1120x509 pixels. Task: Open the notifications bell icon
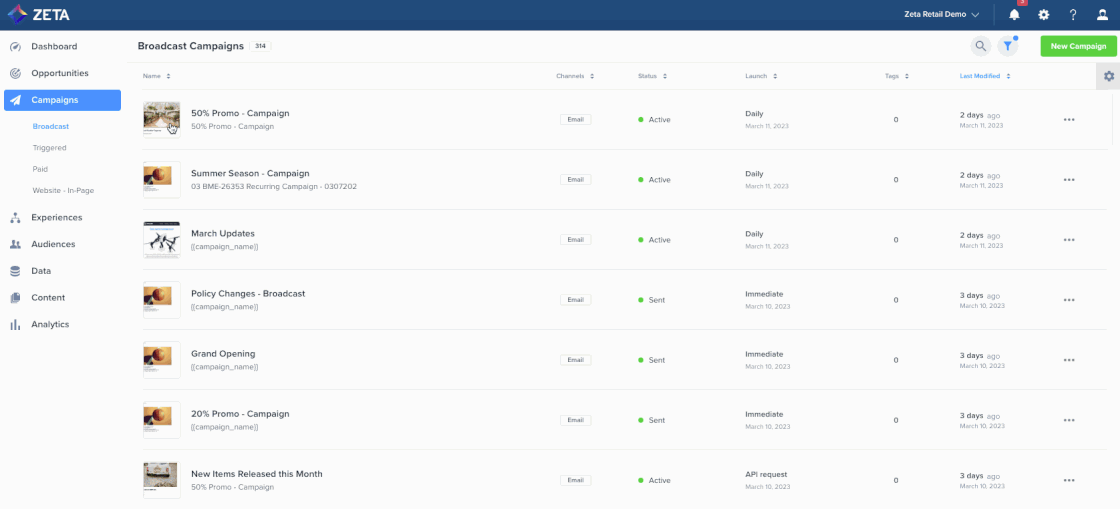(x=1014, y=15)
